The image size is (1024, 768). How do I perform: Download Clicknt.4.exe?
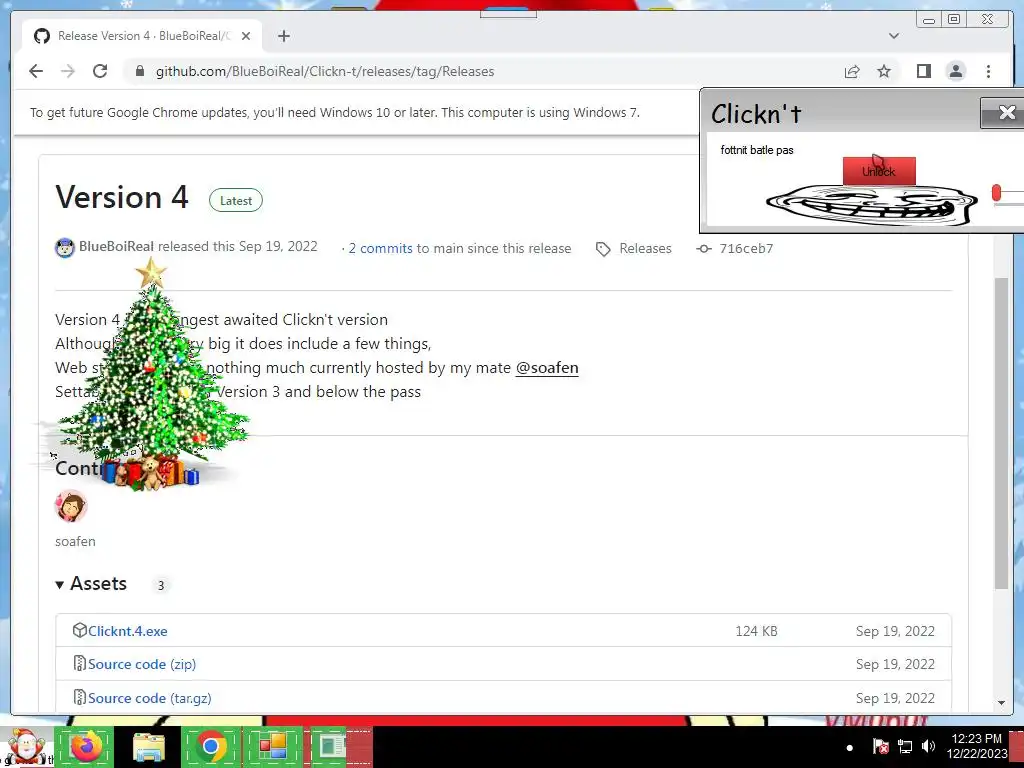tap(127, 631)
